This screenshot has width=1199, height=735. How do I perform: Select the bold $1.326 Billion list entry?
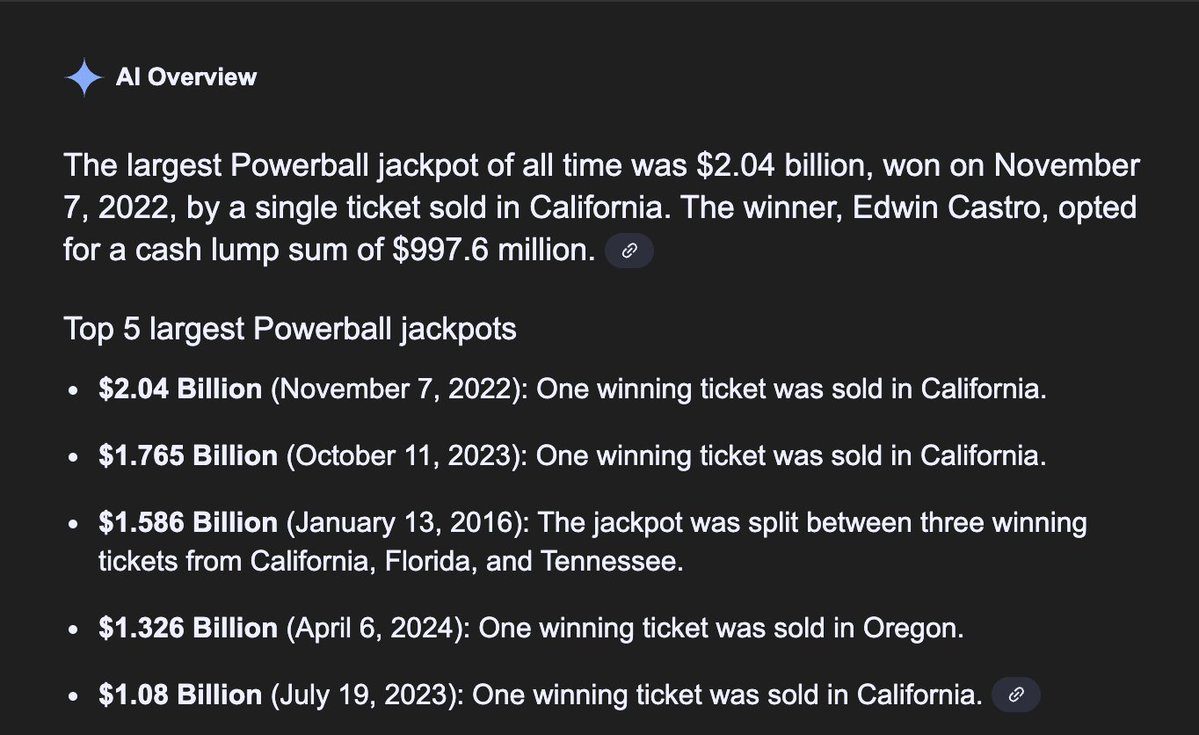pyautogui.click(x=187, y=628)
